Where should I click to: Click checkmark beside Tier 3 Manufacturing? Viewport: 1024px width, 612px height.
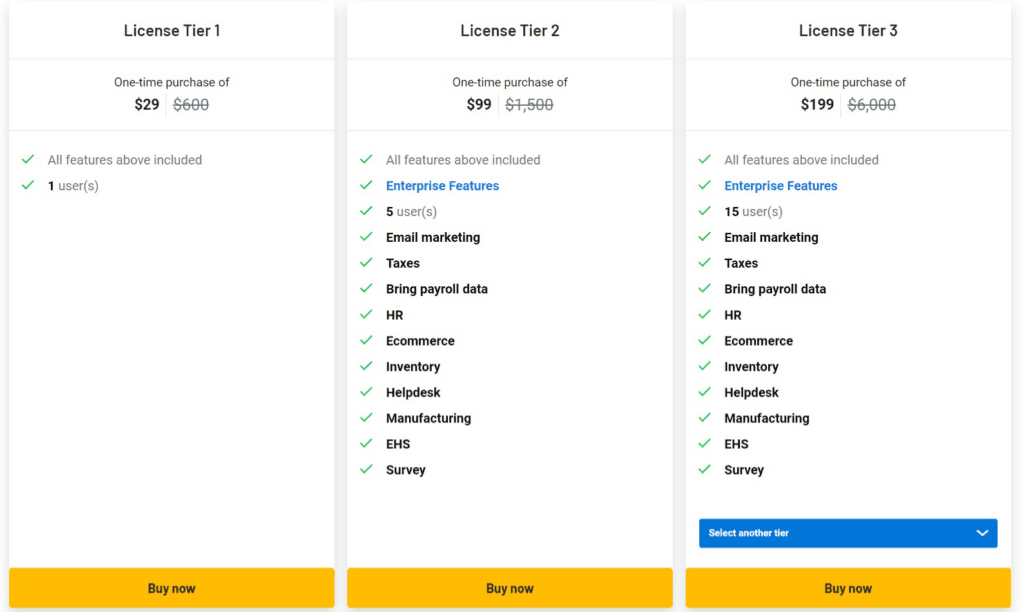pos(704,418)
